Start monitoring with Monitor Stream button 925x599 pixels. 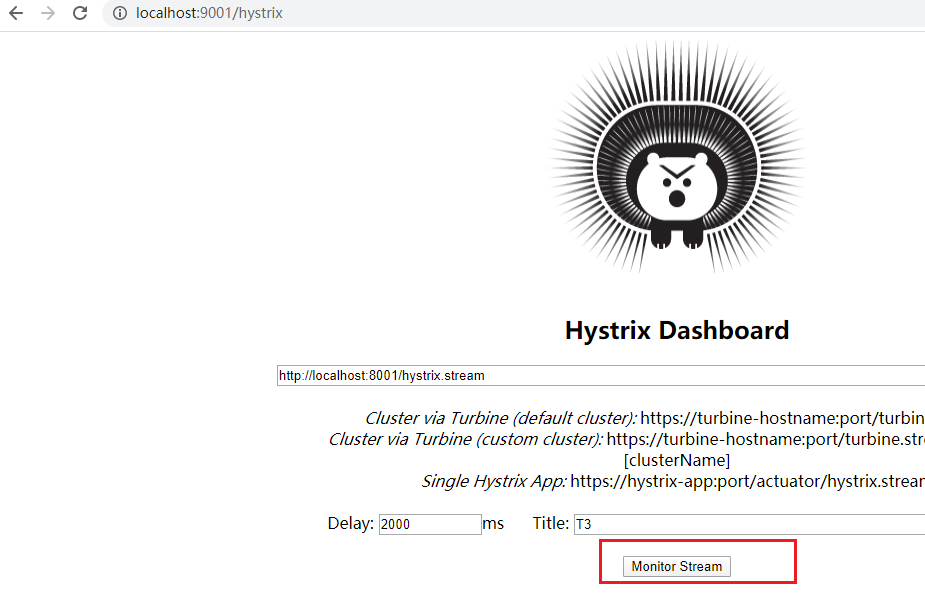677,567
